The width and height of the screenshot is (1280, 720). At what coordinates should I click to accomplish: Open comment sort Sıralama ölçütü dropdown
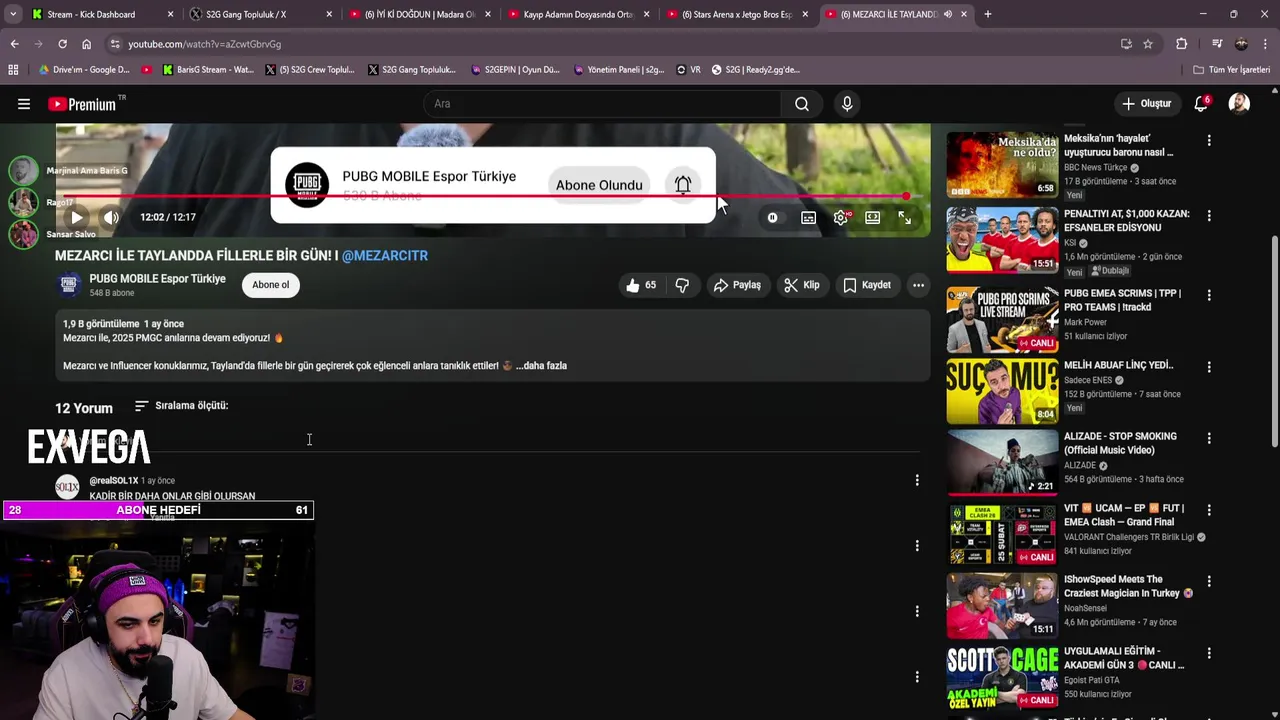click(x=181, y=406)
